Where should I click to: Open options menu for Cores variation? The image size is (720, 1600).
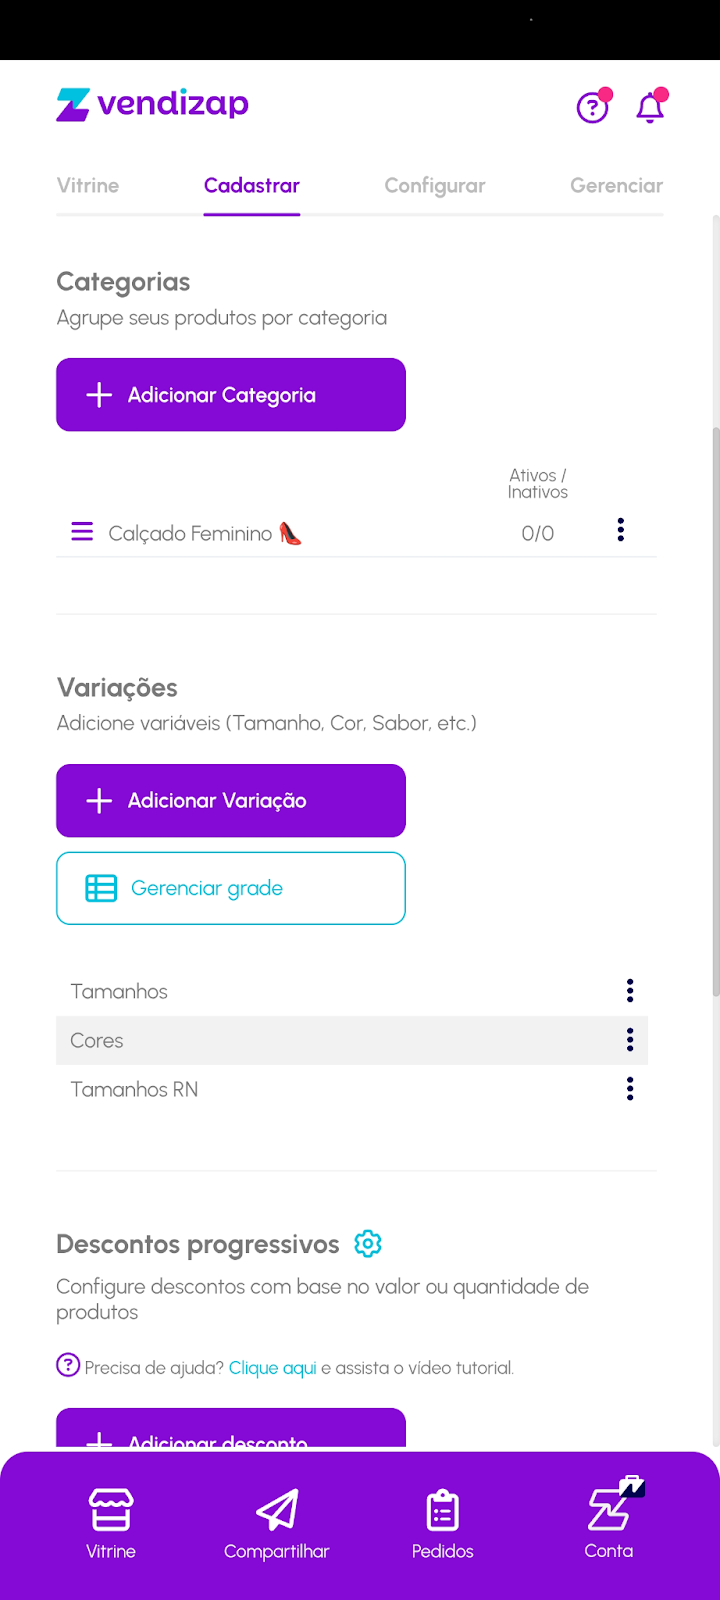tap(630, 1040)
